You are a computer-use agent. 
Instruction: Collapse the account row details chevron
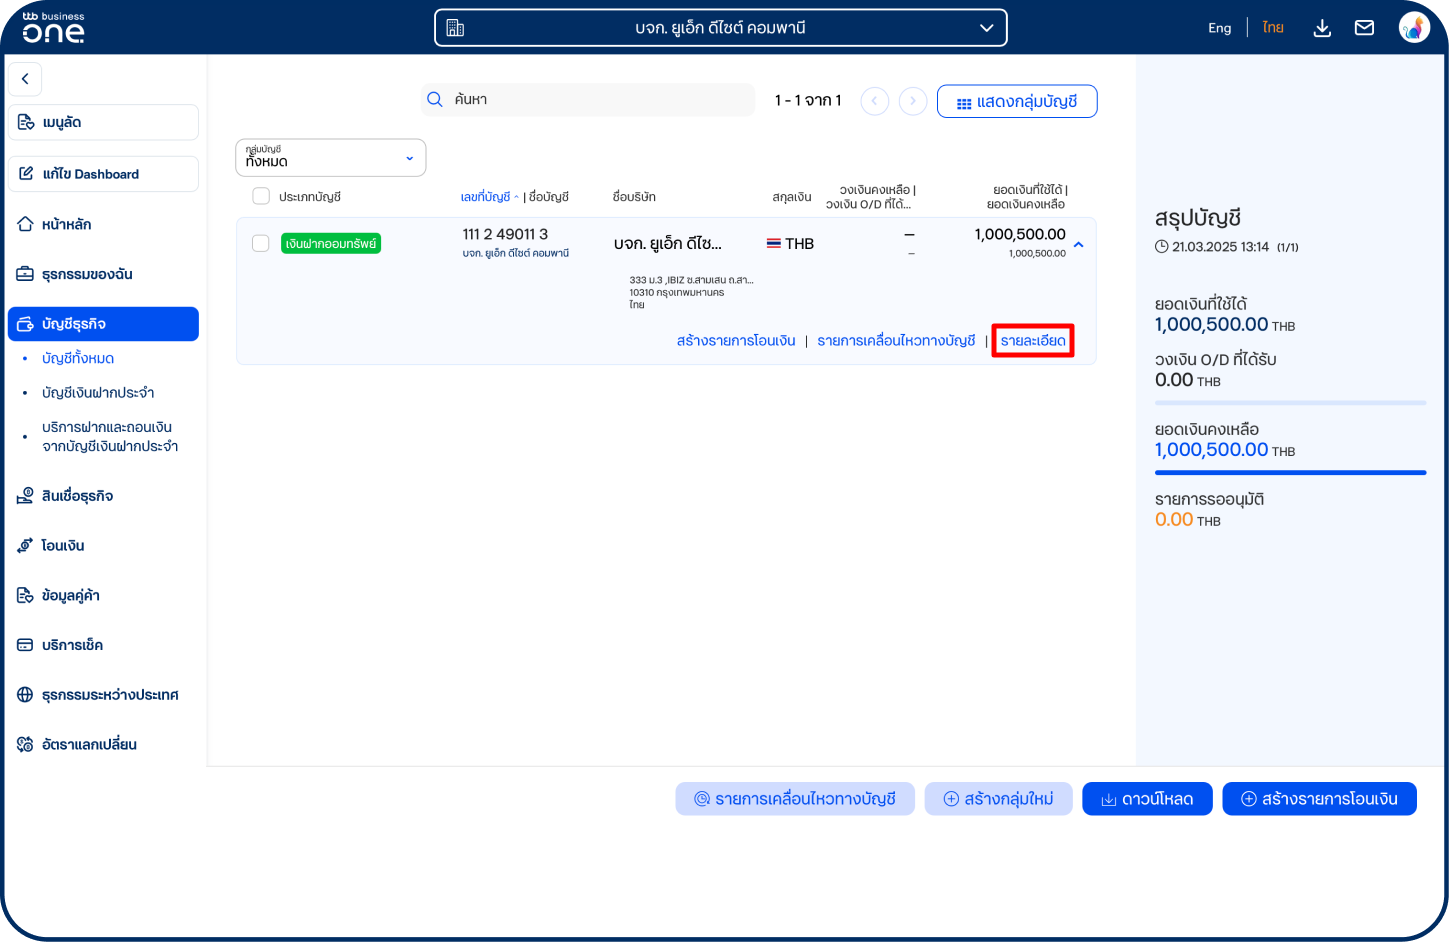(1078, 244)
